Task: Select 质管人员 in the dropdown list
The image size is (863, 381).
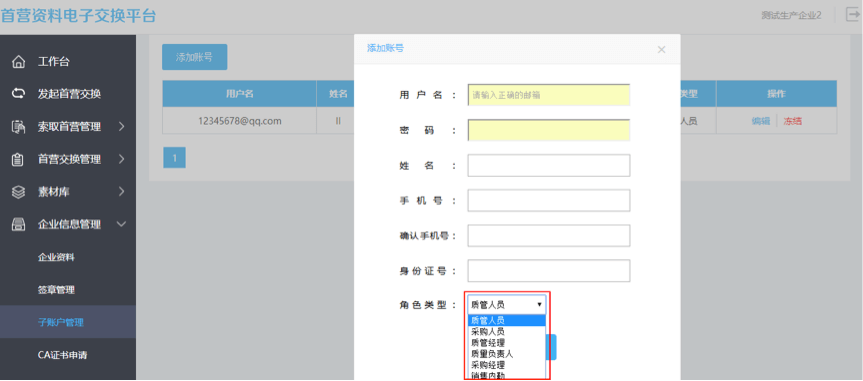Action: point(507,320)
